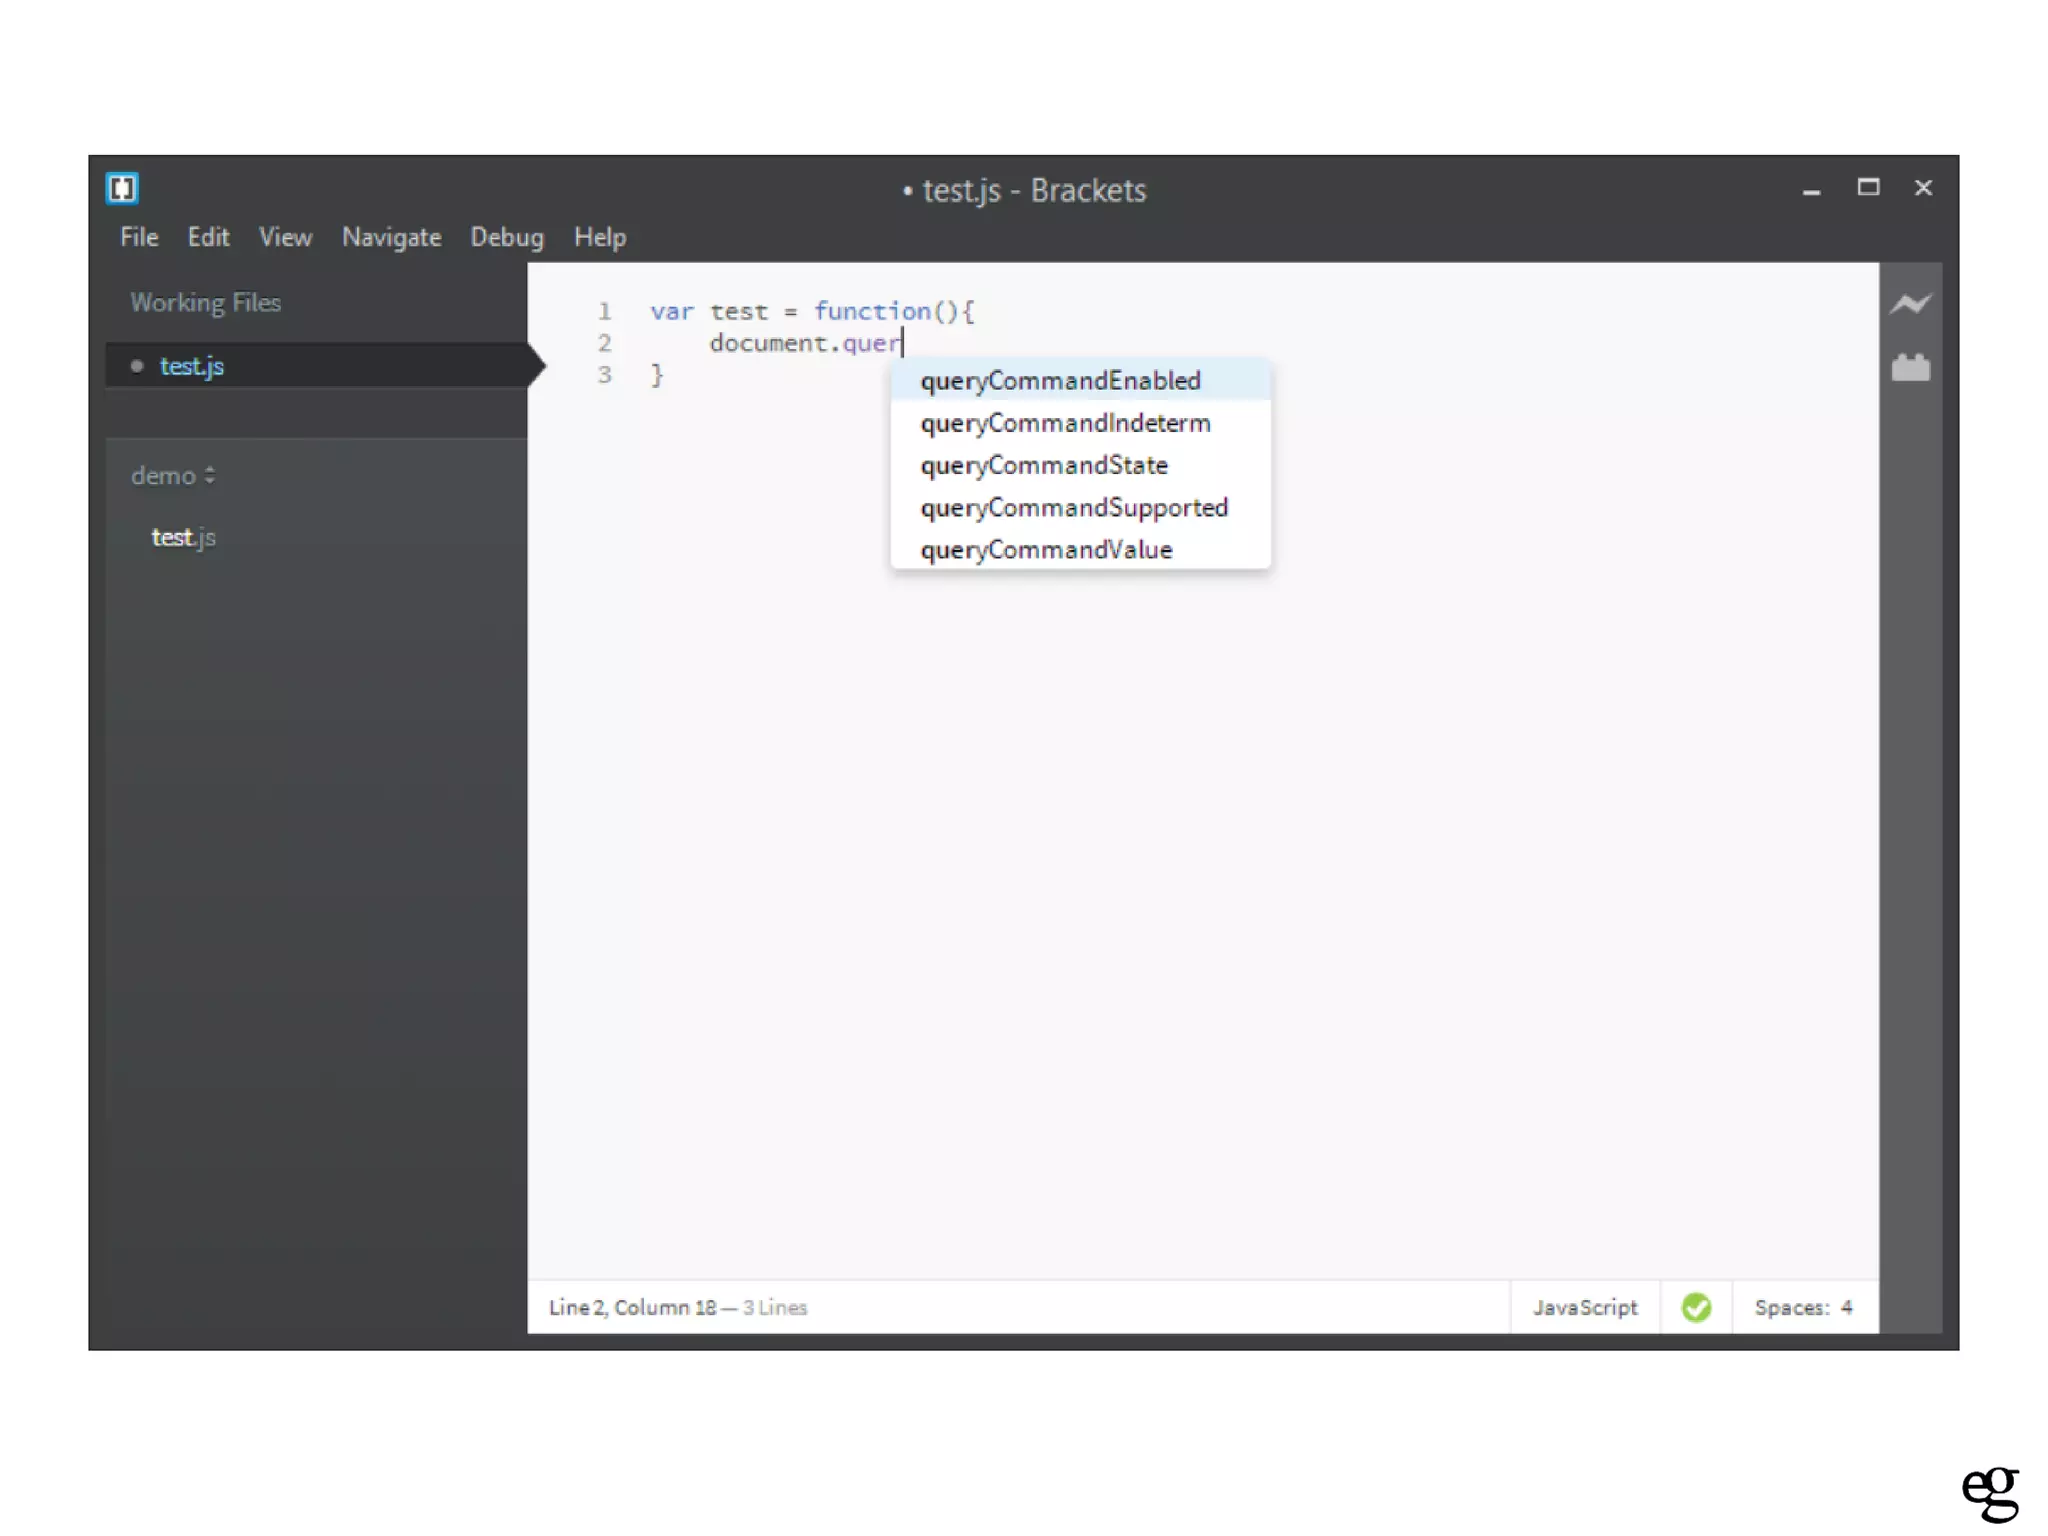Image resolution: width=2048 pixels, height=1536 pixels.
Task: Click the Brackets app logo icon
Action: 122,188
